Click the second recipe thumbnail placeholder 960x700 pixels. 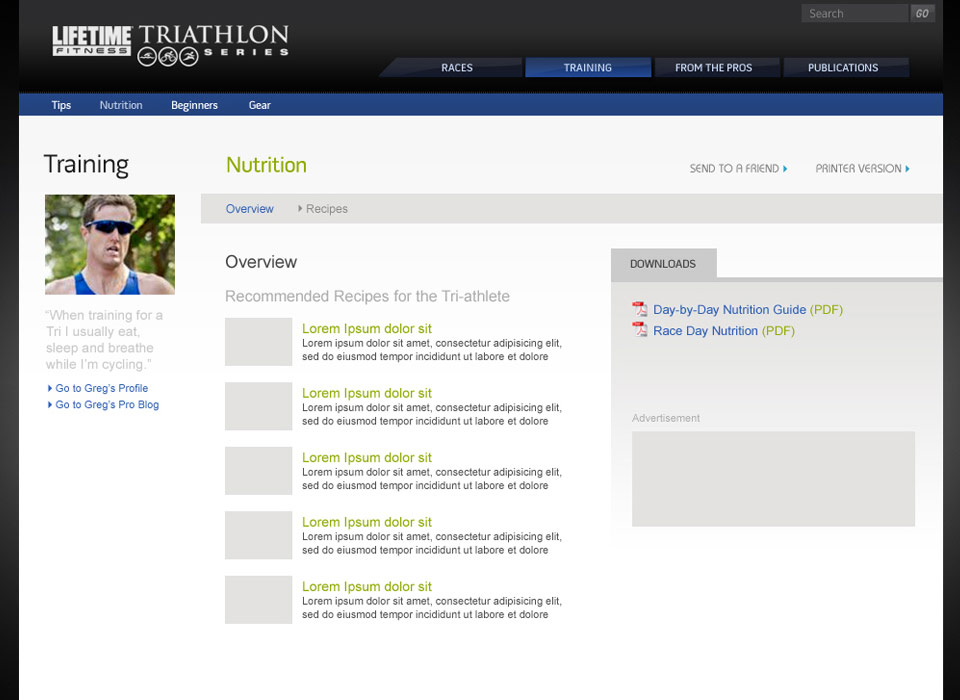tap(258, 406)
